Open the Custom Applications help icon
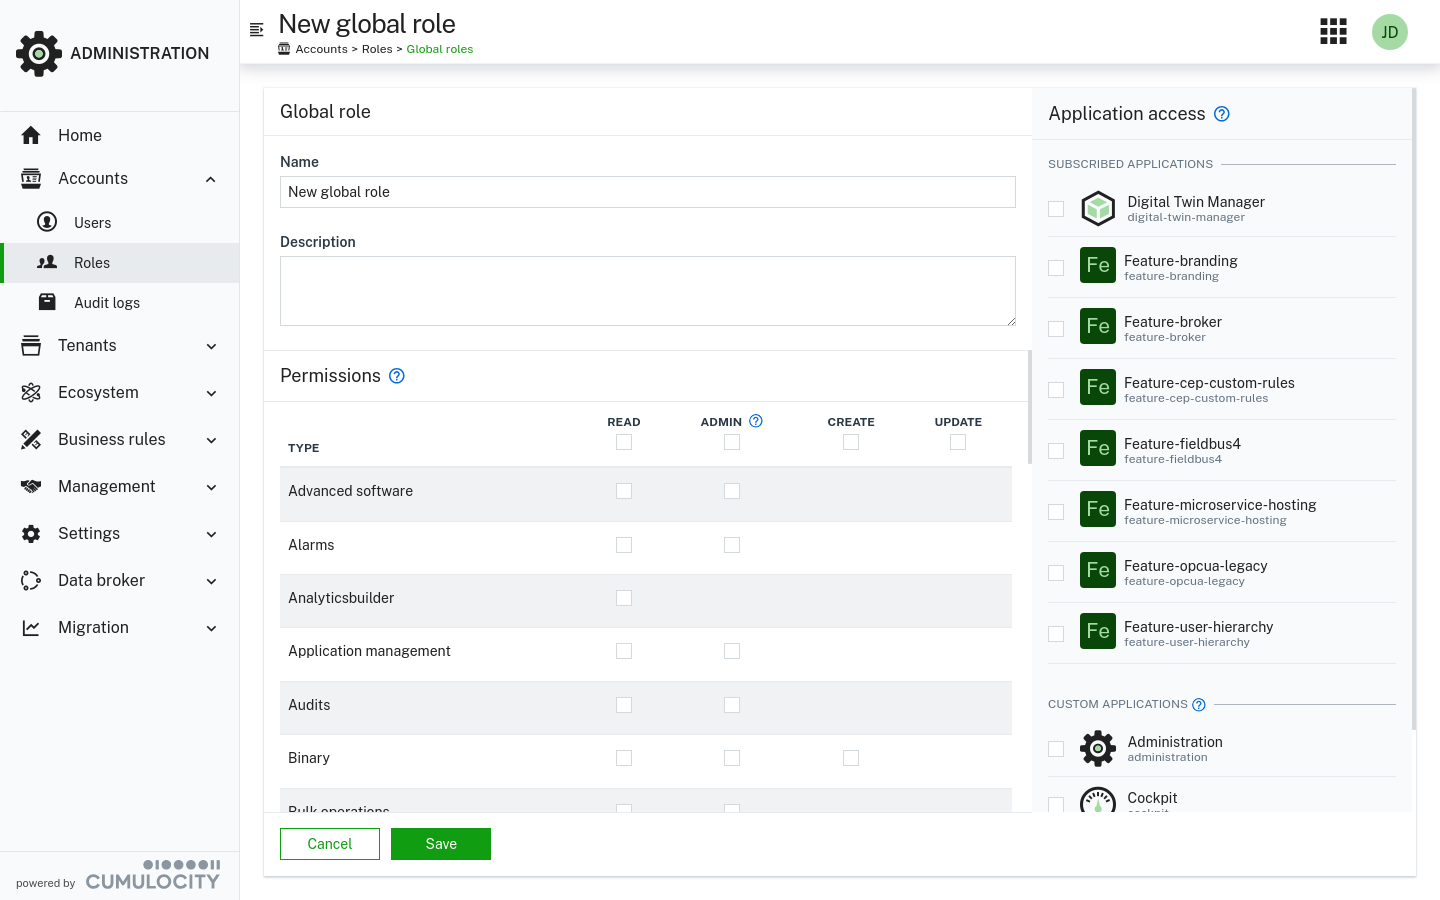The height and width of the screenshot is (900, 1440). click(x=1198, y=704)
